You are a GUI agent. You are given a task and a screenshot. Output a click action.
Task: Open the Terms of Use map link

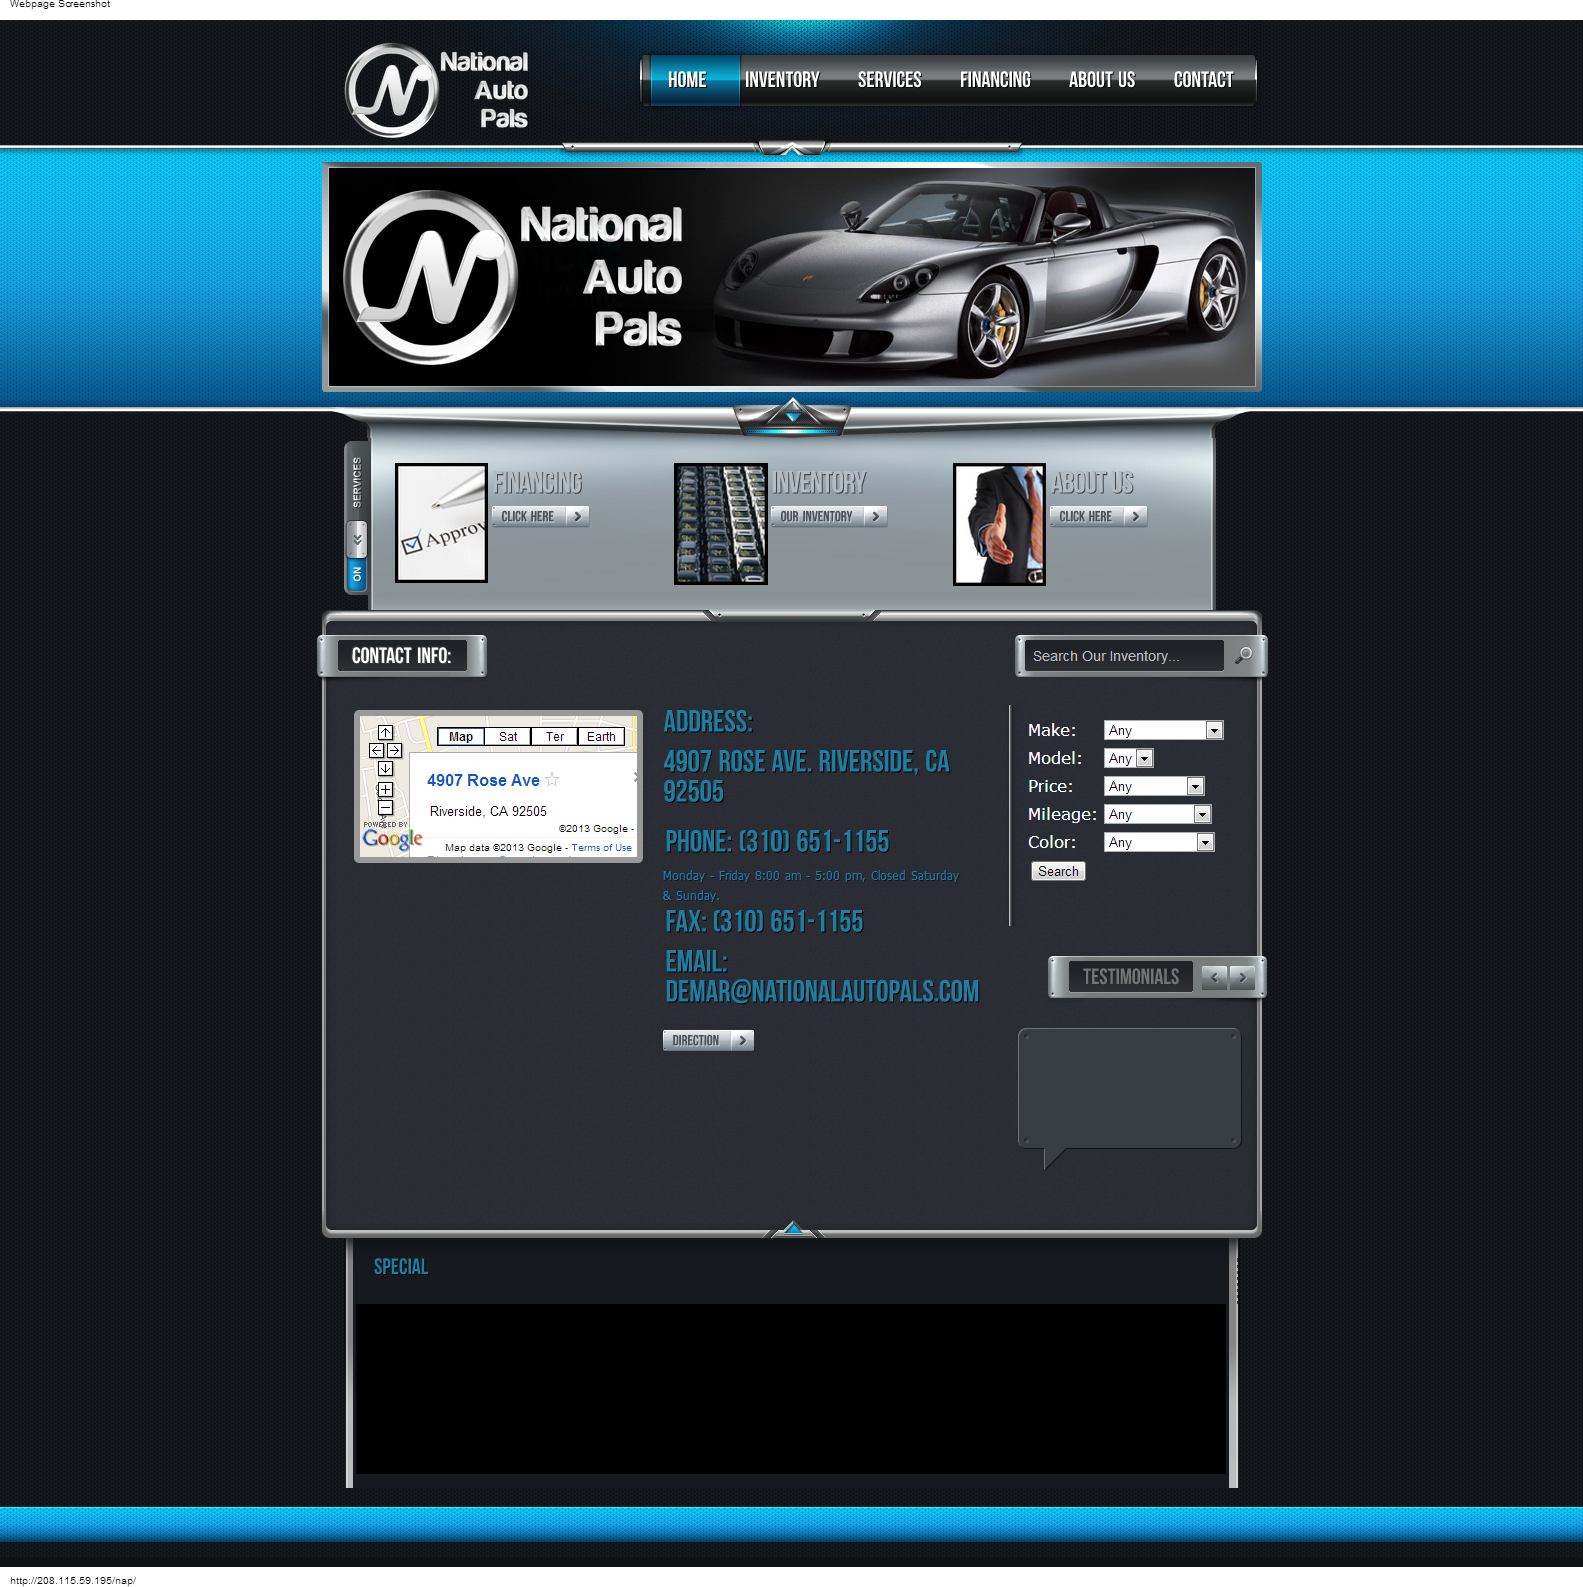[601, 848]
